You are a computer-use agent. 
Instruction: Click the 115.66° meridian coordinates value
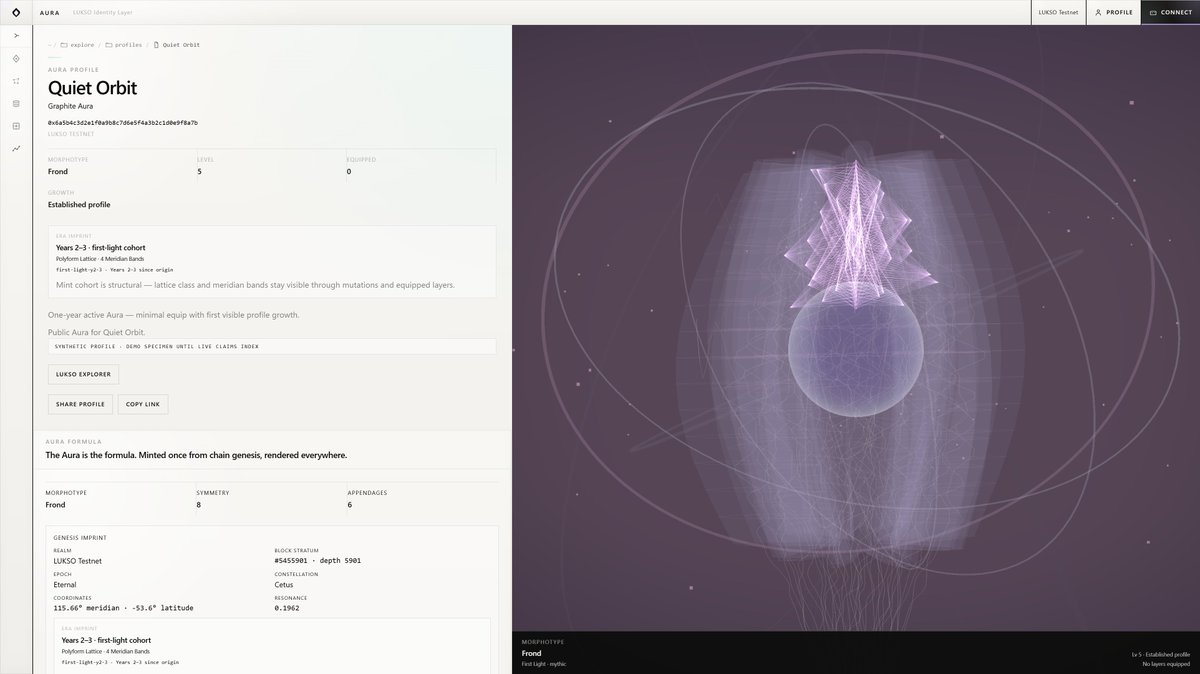pyautogui.click(x=124, y=608)
